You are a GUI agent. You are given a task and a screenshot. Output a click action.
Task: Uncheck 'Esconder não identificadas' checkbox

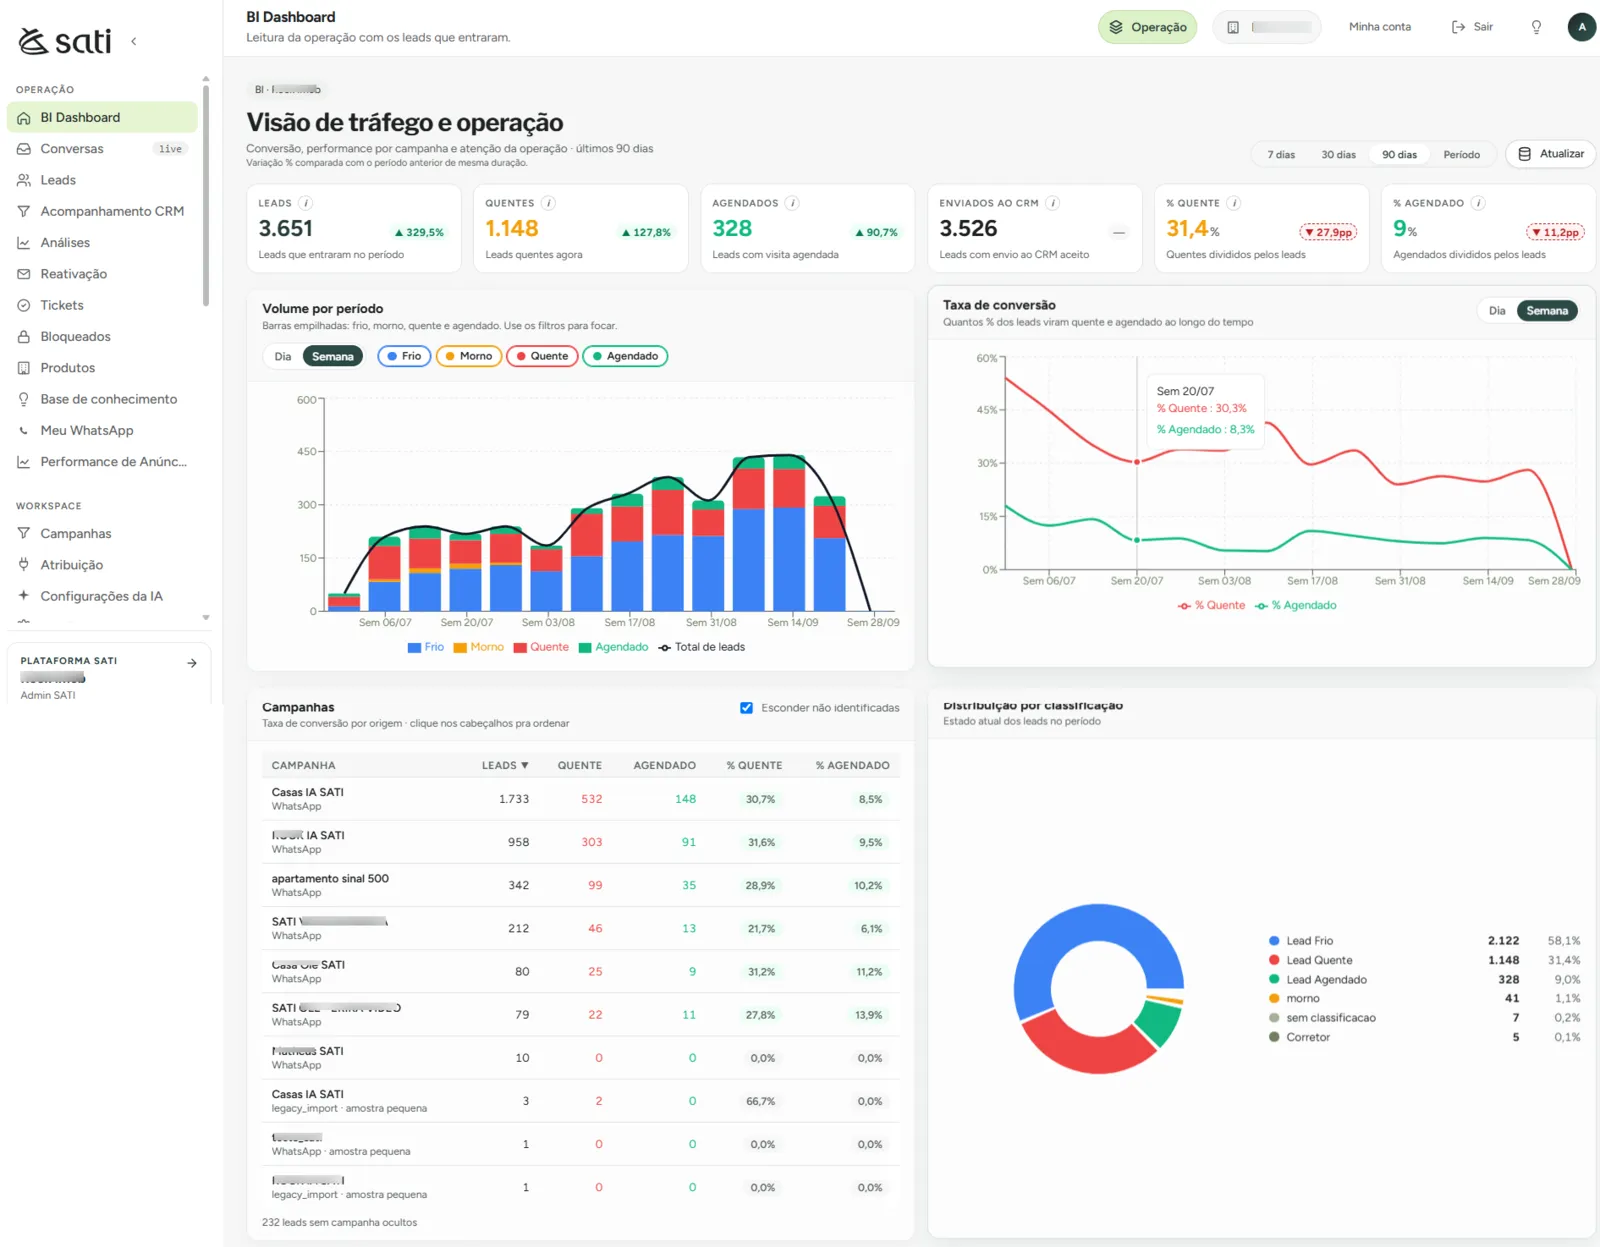[746, 708]
